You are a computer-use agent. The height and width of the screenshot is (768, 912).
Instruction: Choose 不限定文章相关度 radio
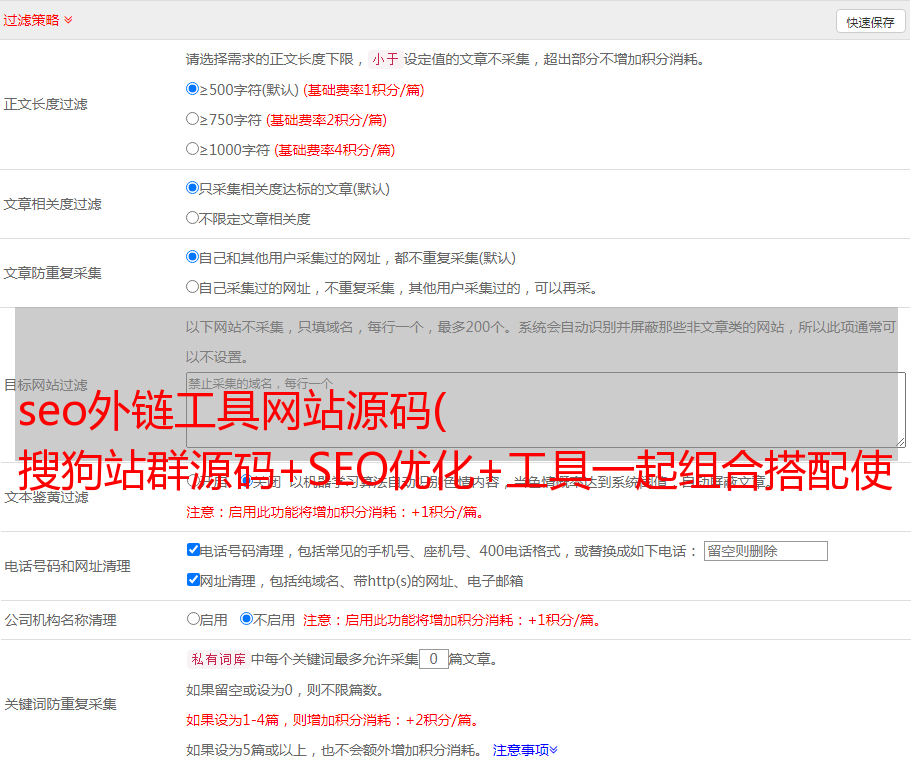[192, 218]
